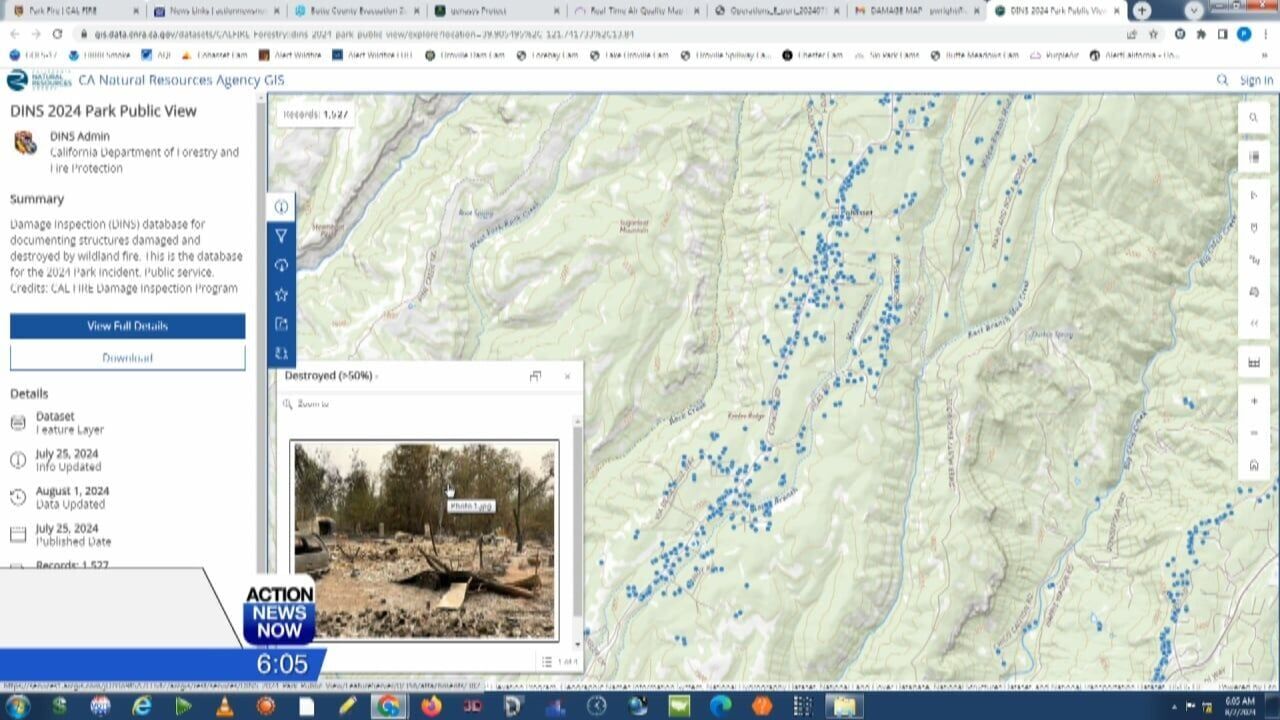Dock the Destroyed popup panel

click(535, 376)
